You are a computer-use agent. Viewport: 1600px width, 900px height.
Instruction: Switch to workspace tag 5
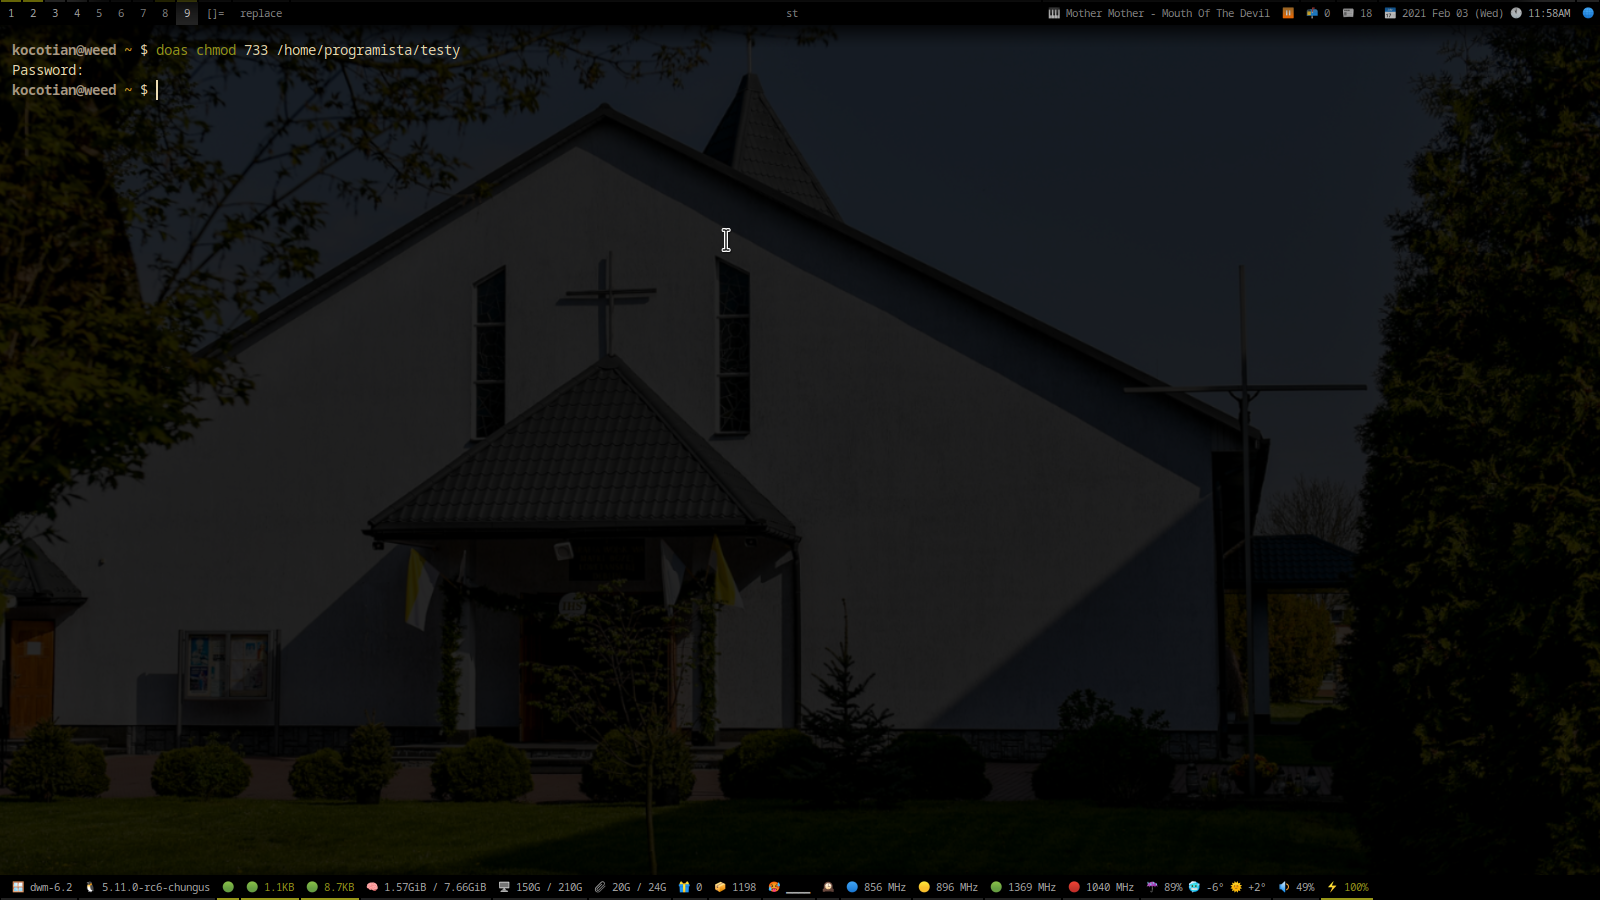coord(99,13)
